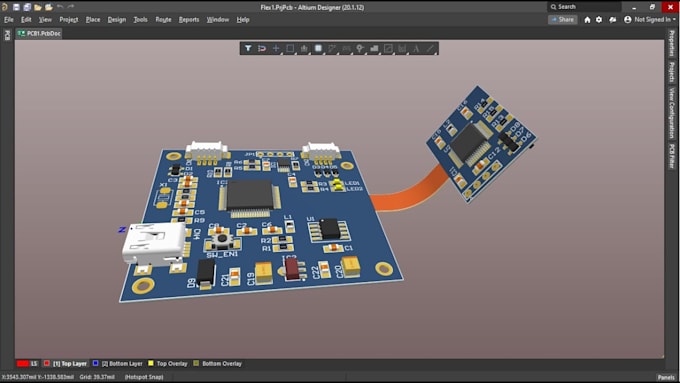Open the PCB panel tab on left edge
This screenshot has width=680, height=383.
point(7,35)
